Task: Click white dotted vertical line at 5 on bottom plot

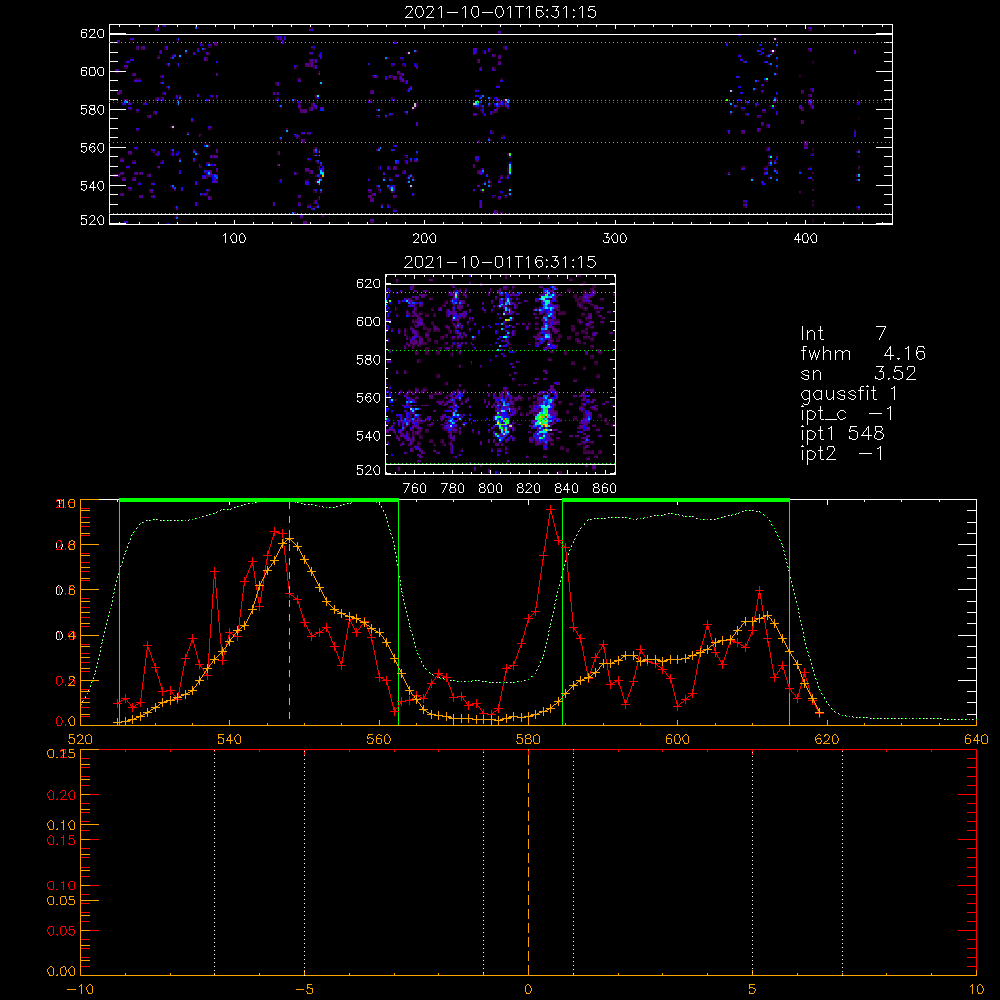Action: tap(753, 861)
